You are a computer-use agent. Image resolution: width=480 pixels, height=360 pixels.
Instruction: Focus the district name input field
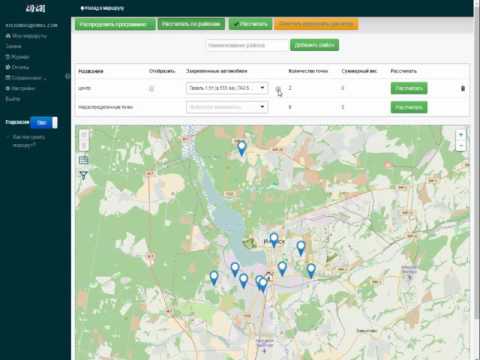point(247,45)
